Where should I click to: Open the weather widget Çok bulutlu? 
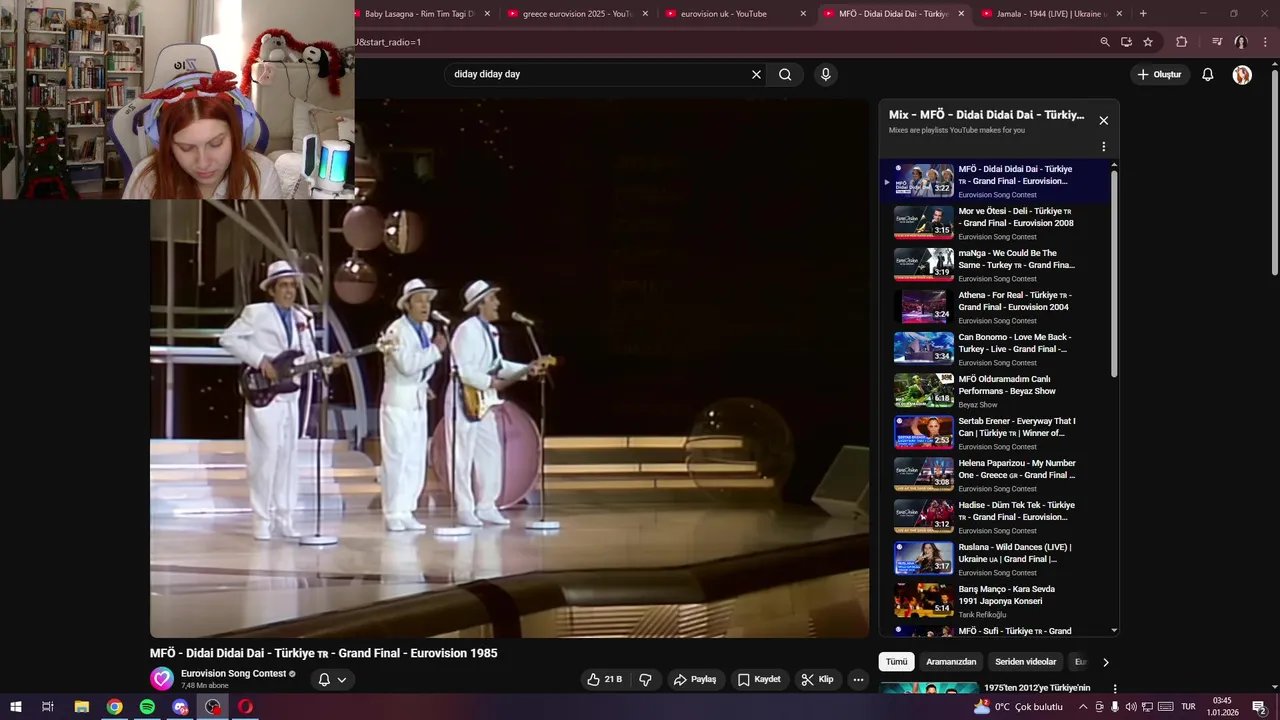[x=1018, y=707]
